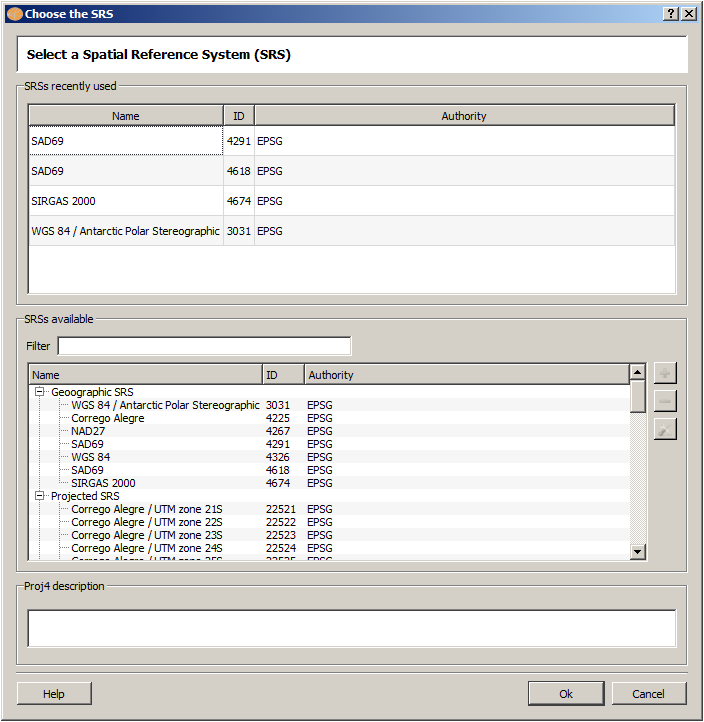
Task: Click the application icon in title bar
Action: [15, 14]
